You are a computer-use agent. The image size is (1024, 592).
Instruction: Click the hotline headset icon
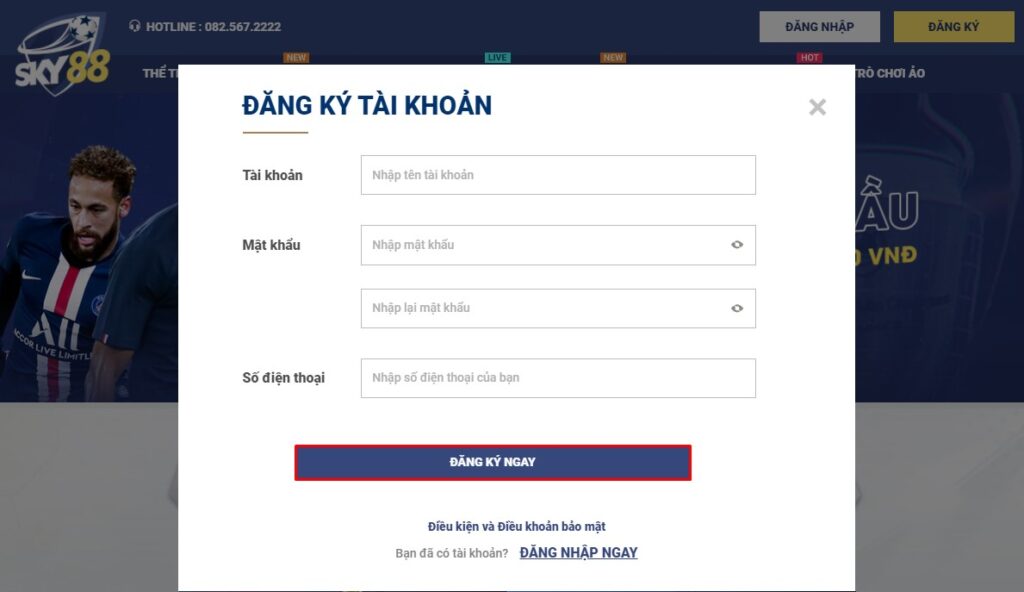(135, 26)
